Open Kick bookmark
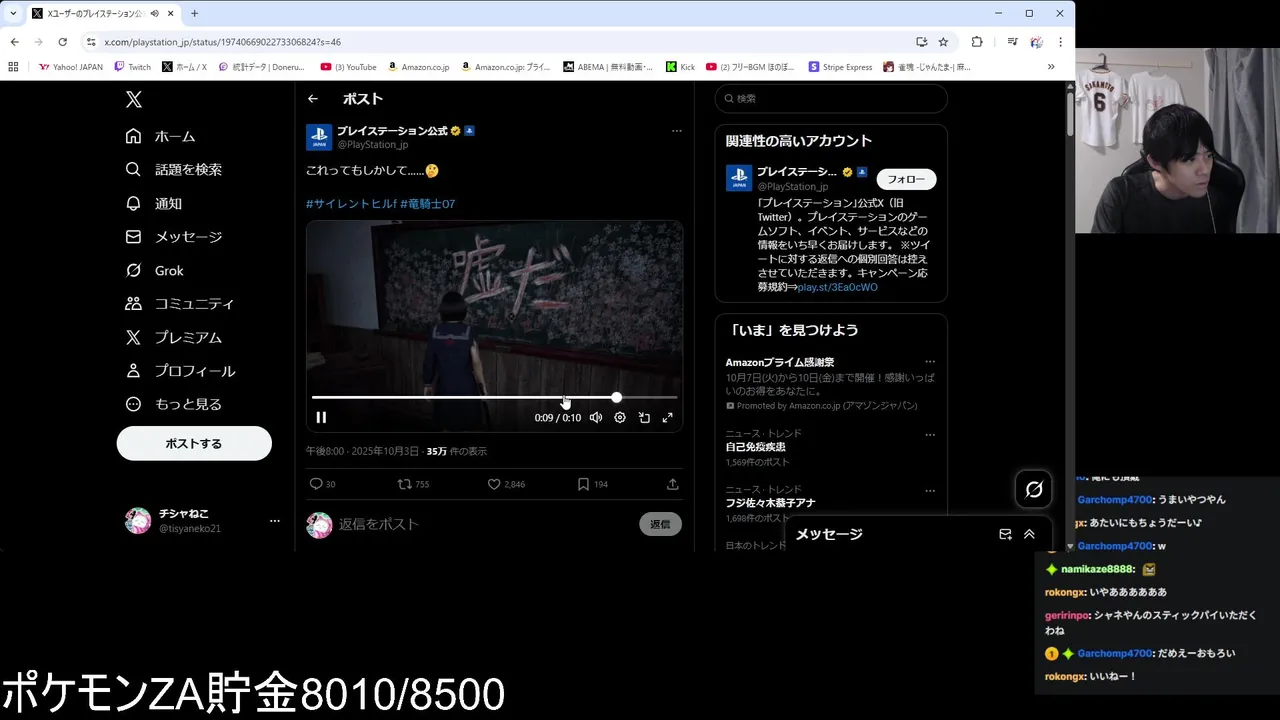 tap(680, 67)
